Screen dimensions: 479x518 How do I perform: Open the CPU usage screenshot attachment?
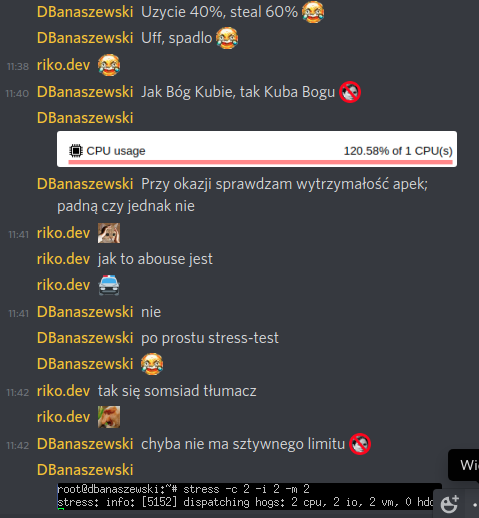(x=257, y=149)
